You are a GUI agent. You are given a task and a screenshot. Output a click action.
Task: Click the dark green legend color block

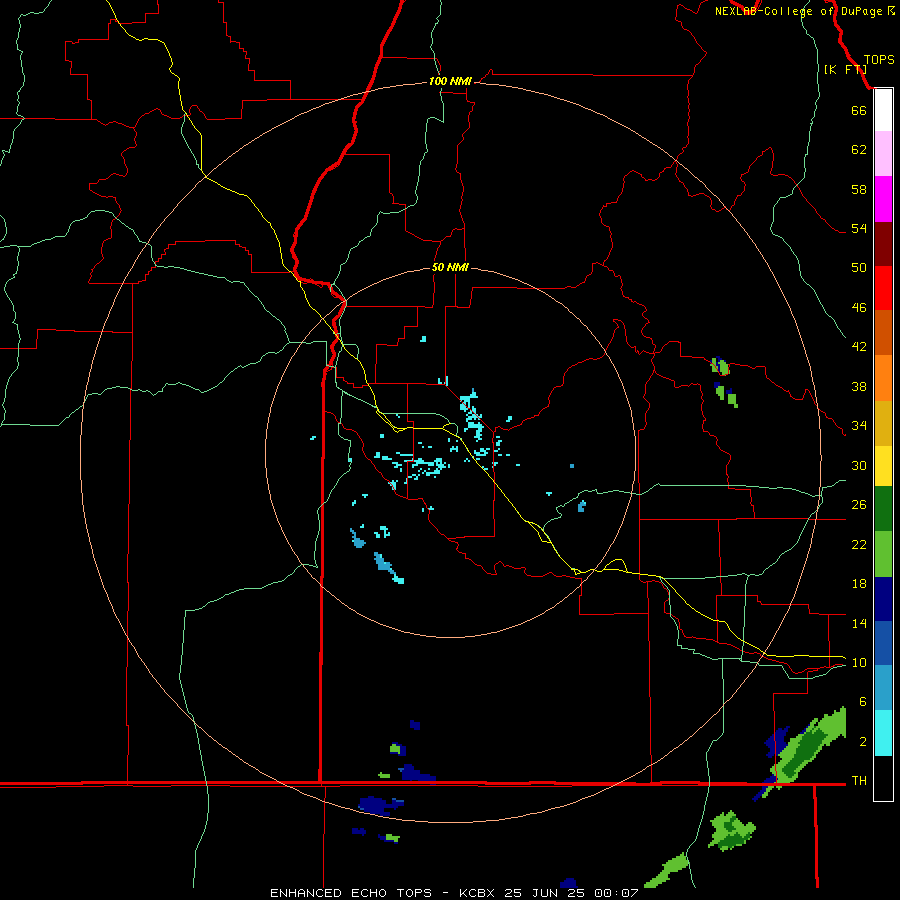click(883, 509)
